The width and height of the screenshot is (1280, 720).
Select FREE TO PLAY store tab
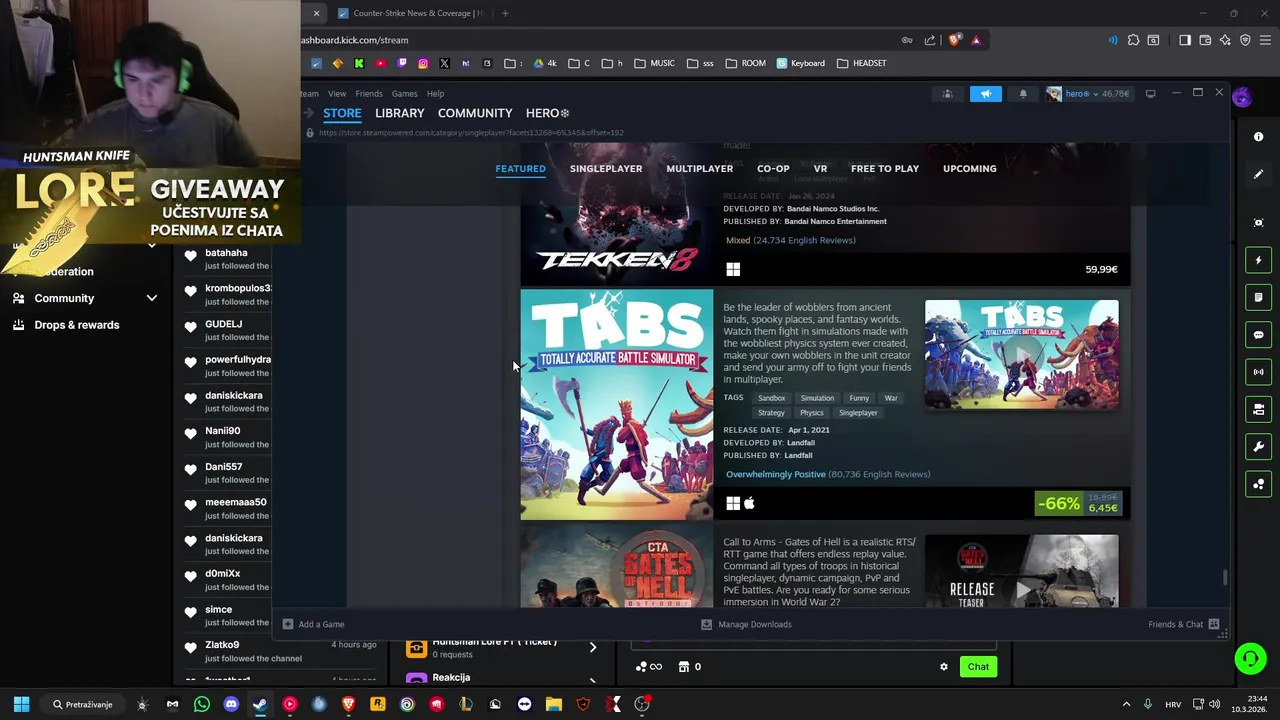coord(885,168)
